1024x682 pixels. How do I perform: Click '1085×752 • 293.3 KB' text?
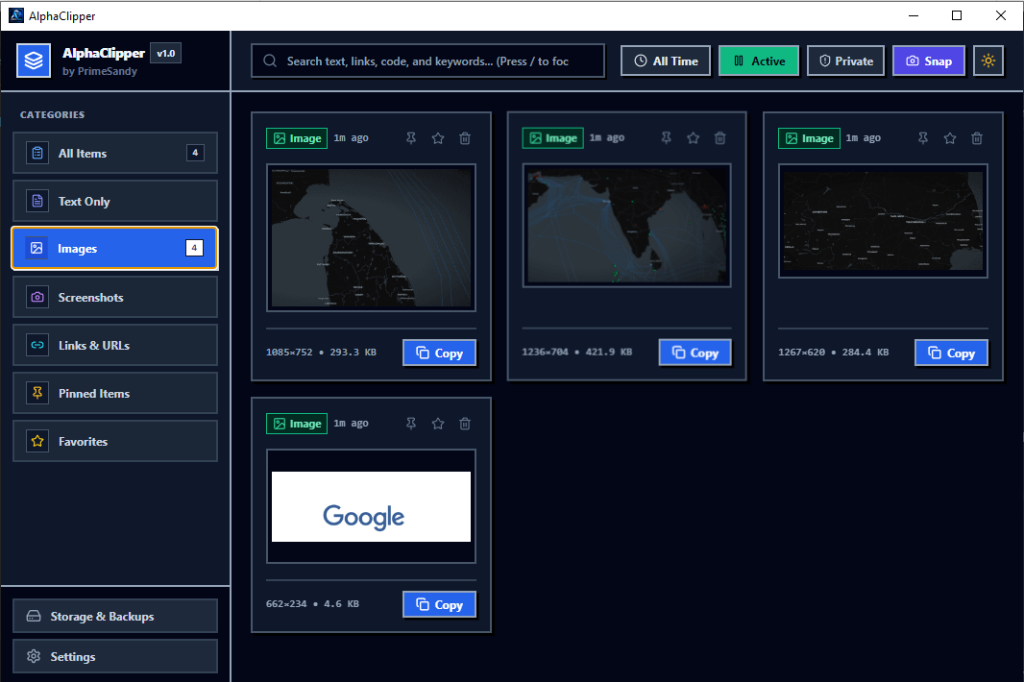[321, 352]
